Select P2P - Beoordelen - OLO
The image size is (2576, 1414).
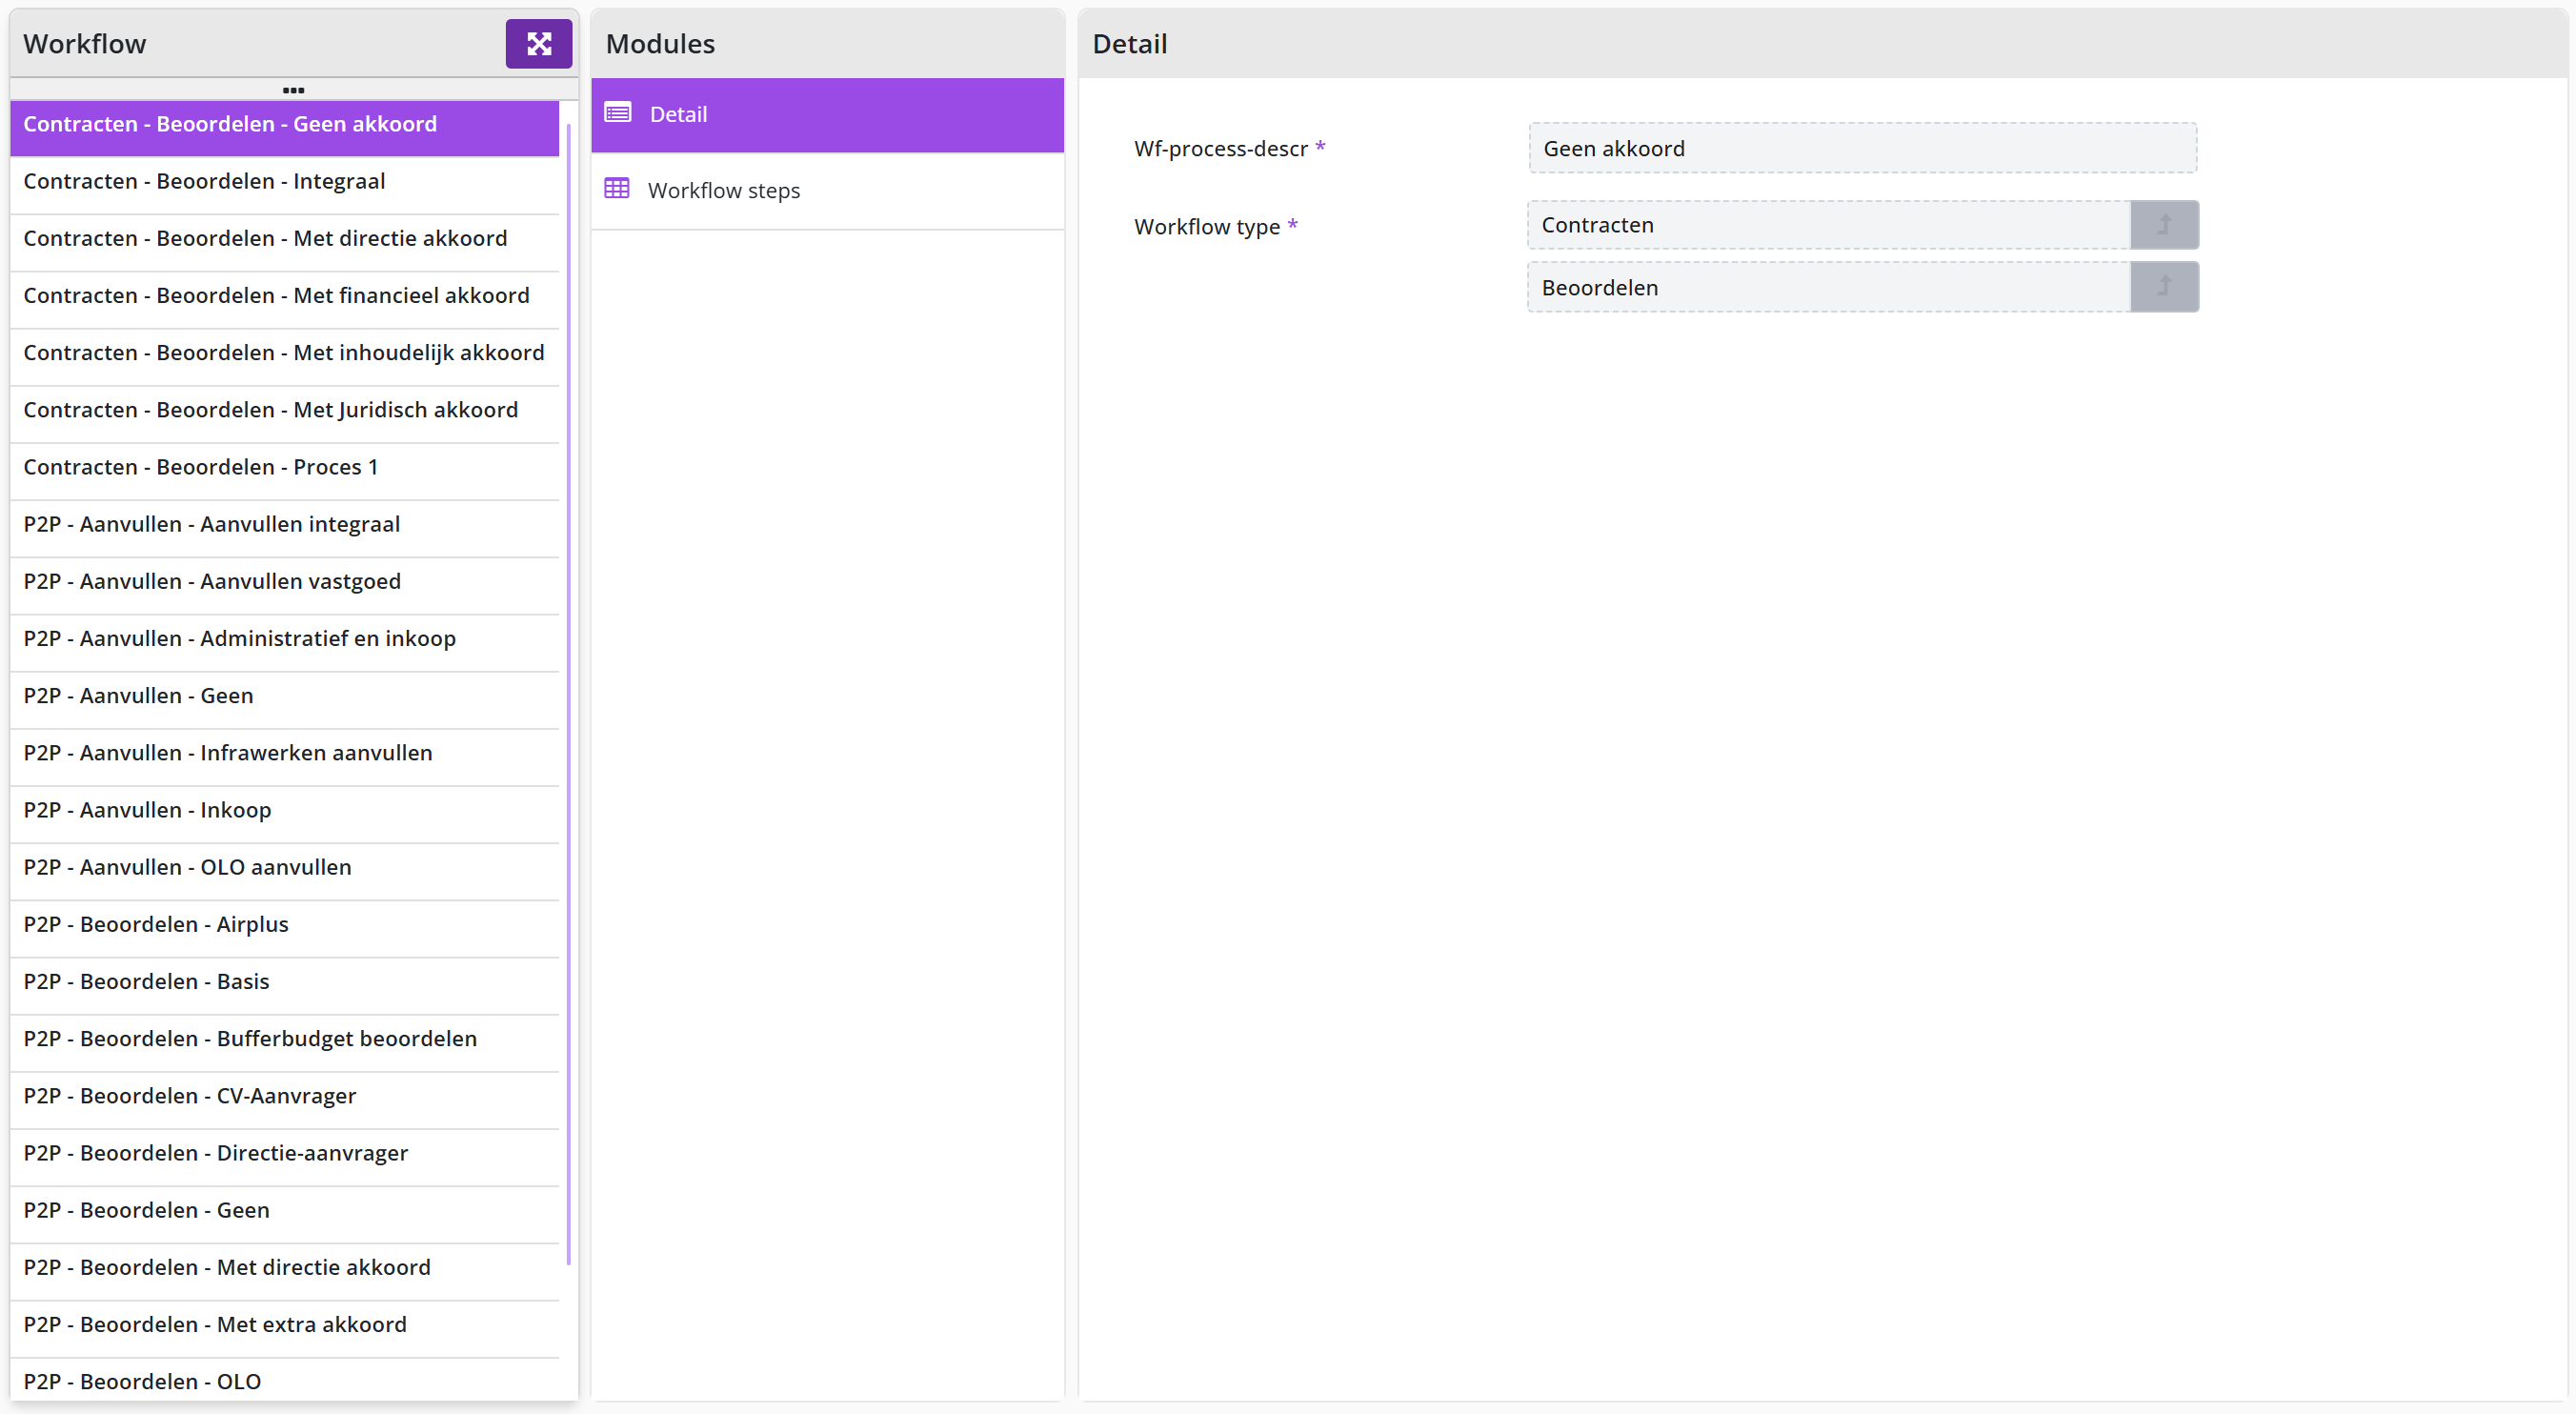pos(284,1381)
